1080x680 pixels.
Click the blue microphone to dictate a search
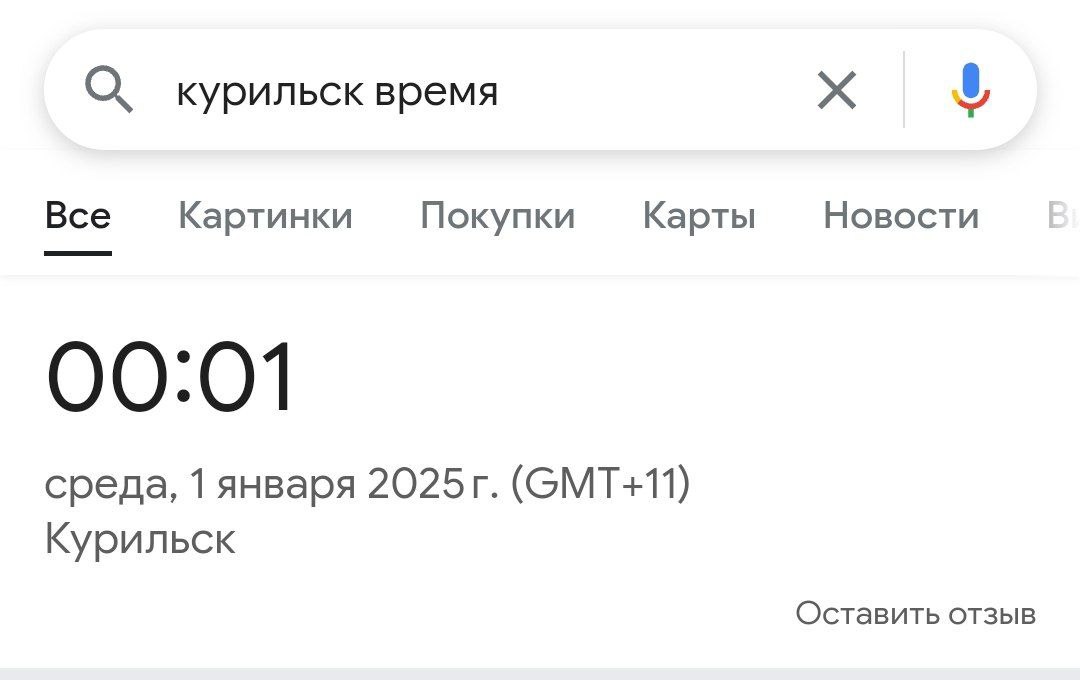point(968,90)
